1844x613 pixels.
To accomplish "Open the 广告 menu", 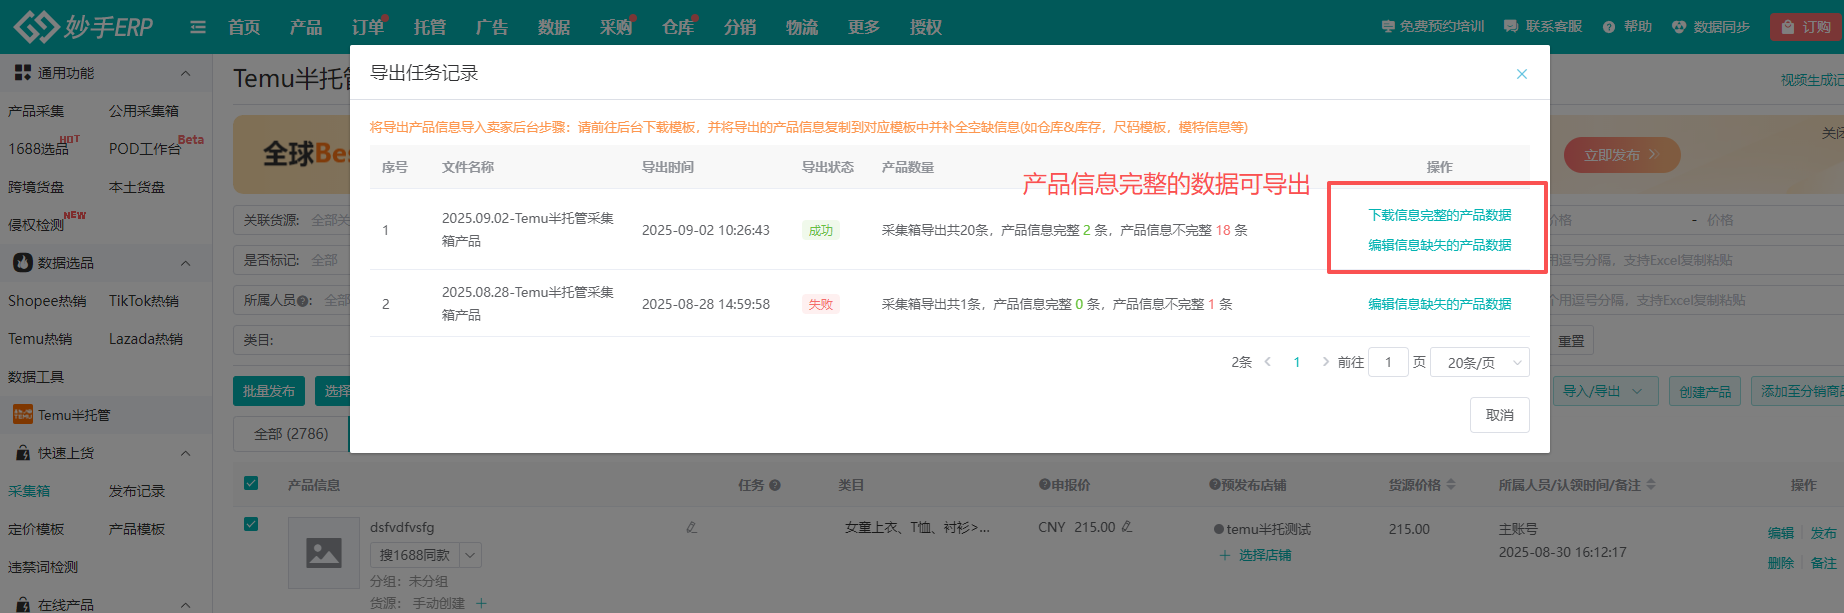I will [492, 27].
